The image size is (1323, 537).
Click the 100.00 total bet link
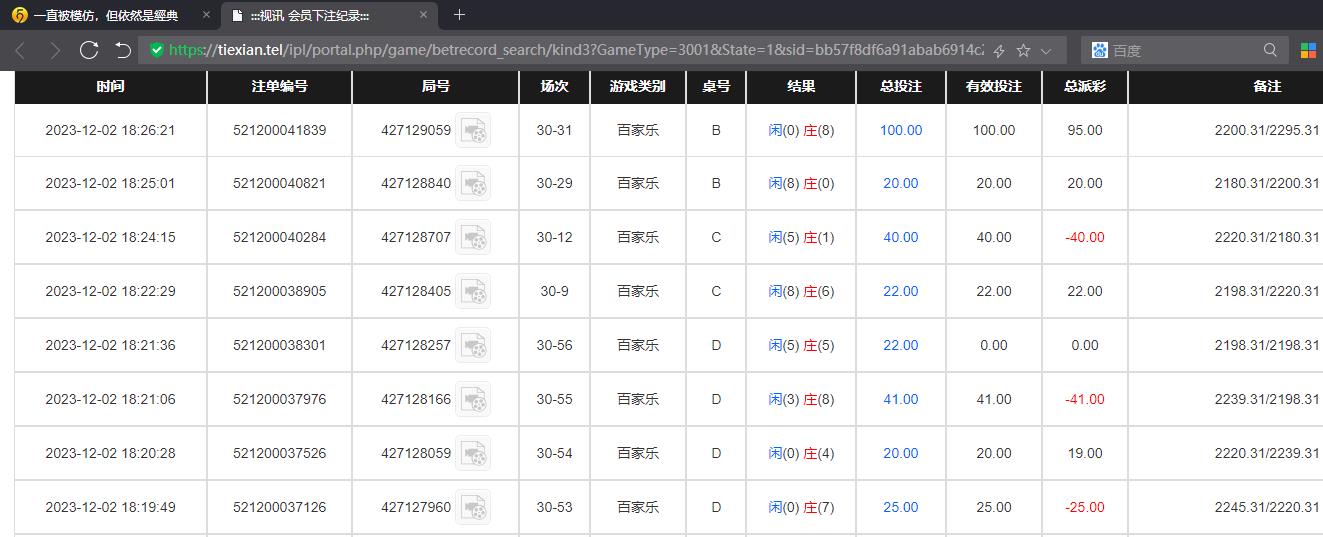(900, 130)
